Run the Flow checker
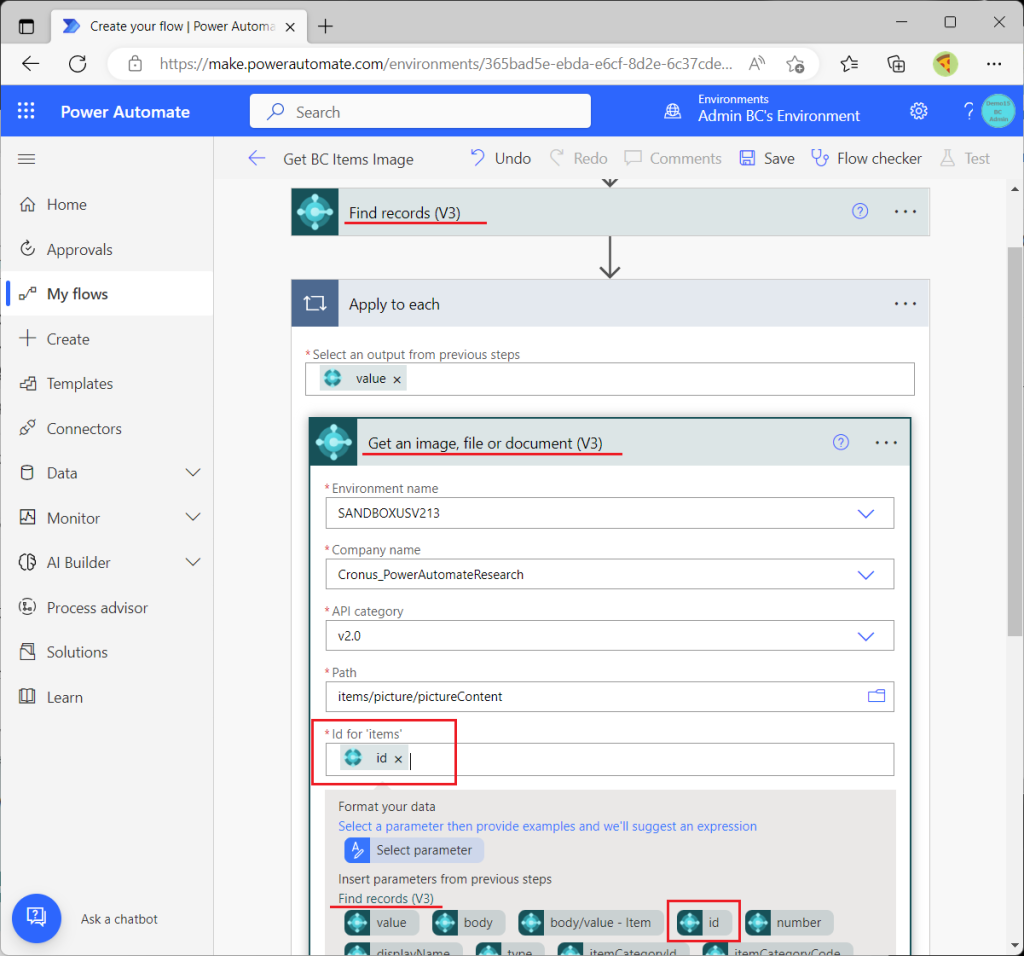The image size is (1024, 956). click(x=866, y=158)
